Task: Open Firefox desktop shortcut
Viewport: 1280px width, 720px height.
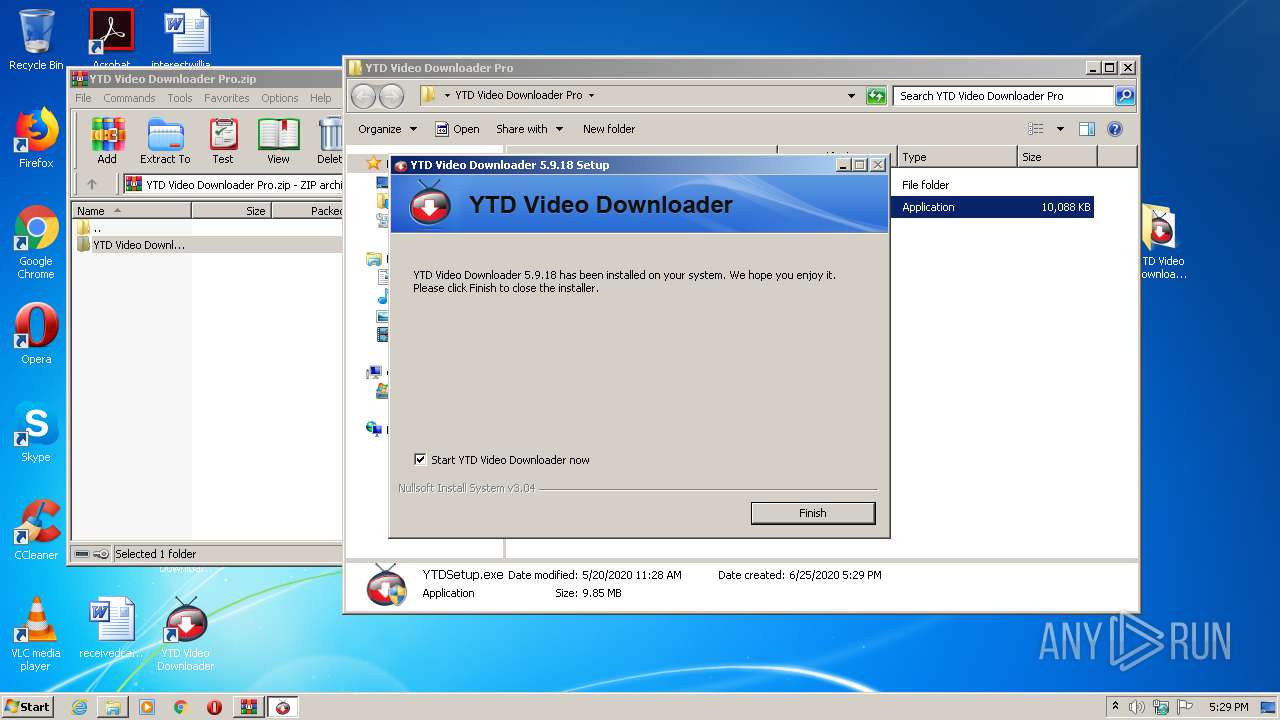Action: click(x=36, y=138)
